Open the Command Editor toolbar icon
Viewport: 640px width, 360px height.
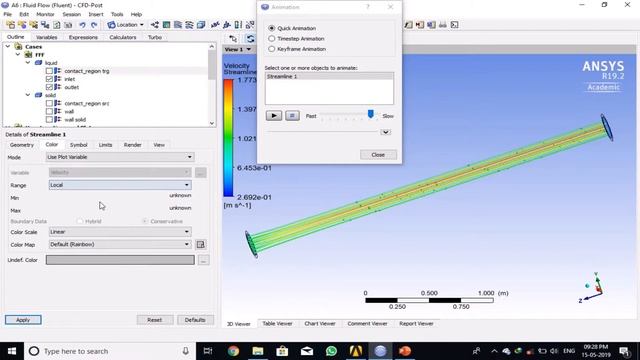pos(454,25)
